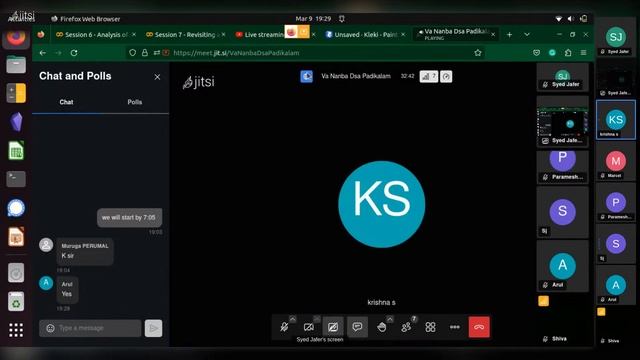Select Syed Jafer participant thumbnail
Screen dimensions: 640x360
(x=562, y=77)
